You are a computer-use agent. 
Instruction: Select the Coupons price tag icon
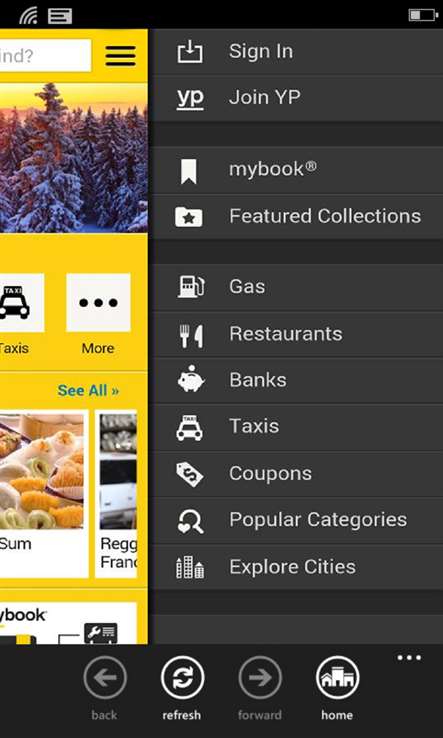pyautogui.click(x=190, y=474)
